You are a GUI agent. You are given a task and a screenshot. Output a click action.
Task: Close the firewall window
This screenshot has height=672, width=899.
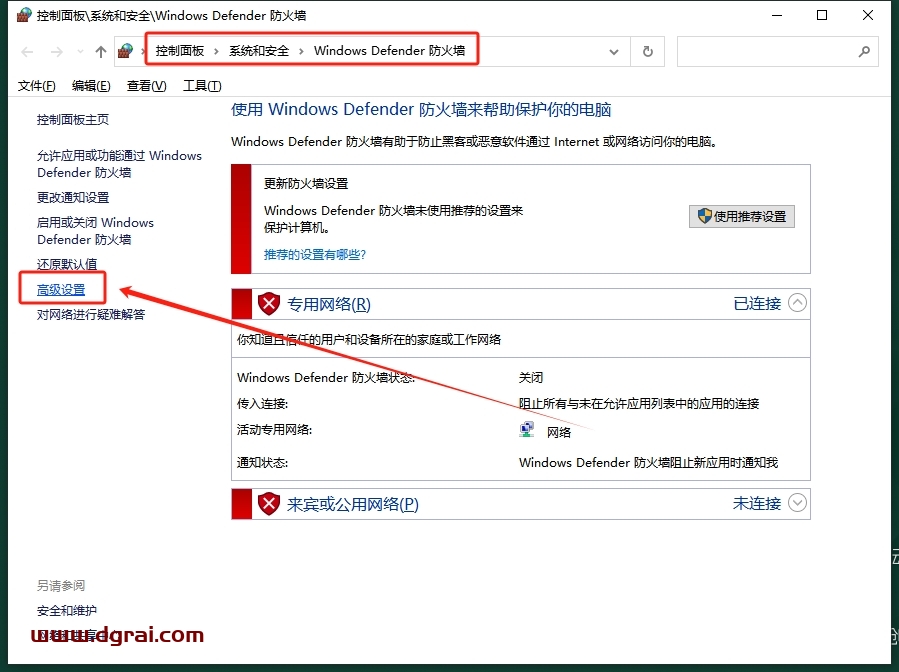tap(868, 15)
